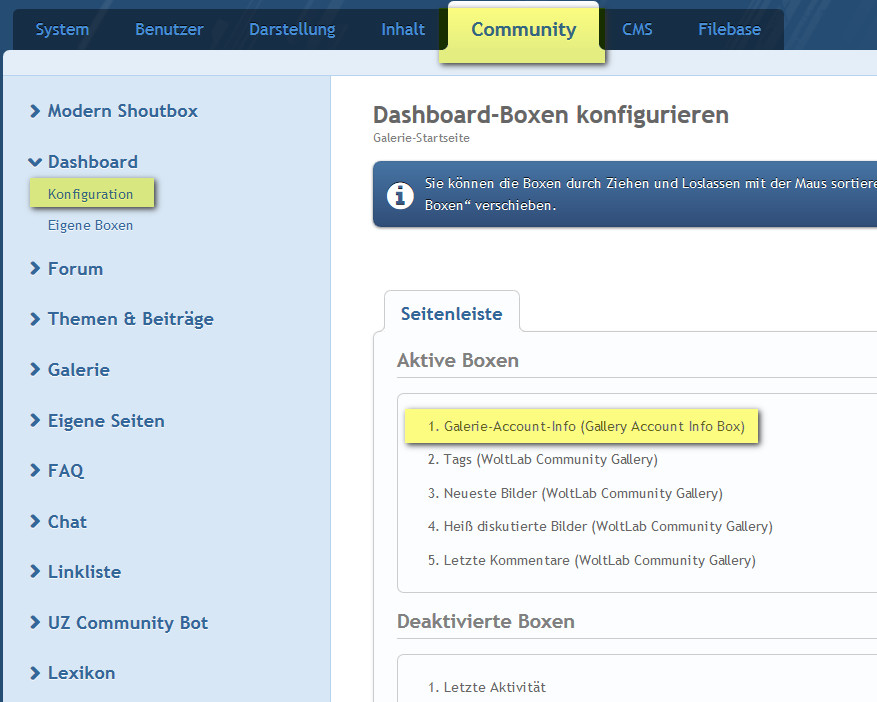The width and height of the screenshot is (877, 702).
Task: Expand the Eigene Seiten chevron
Action: (35, 421)
